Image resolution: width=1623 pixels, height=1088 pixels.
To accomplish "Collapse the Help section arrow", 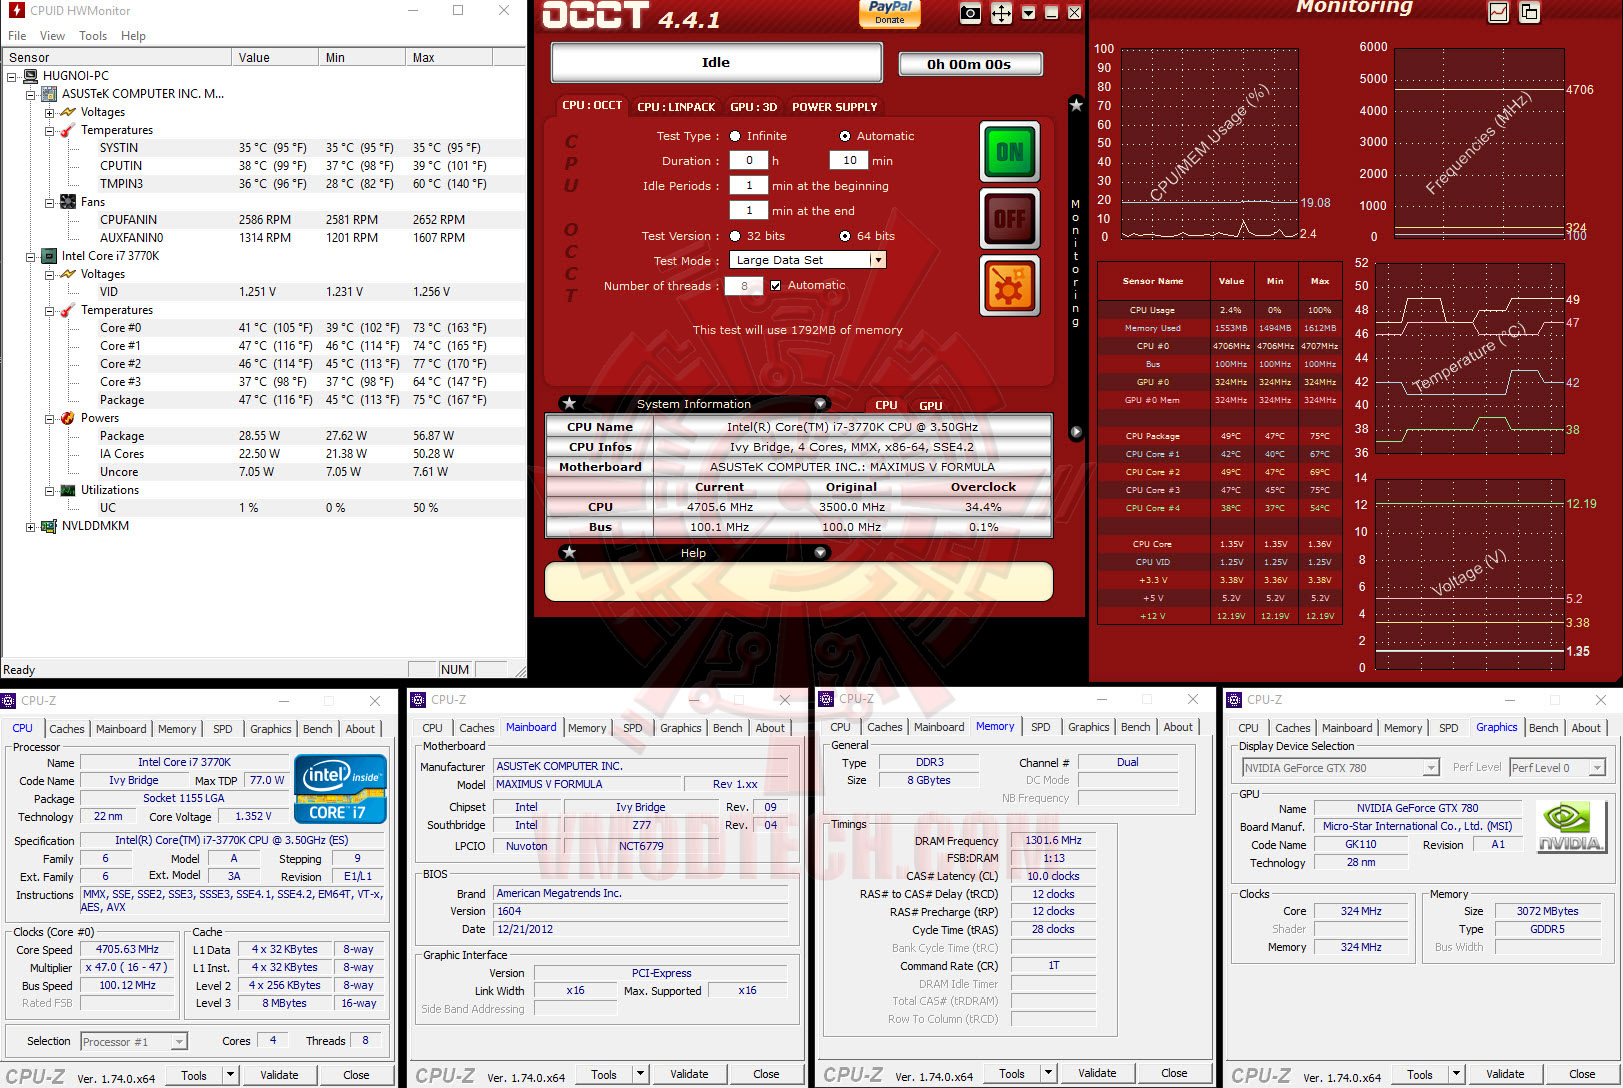I will 820,552.
